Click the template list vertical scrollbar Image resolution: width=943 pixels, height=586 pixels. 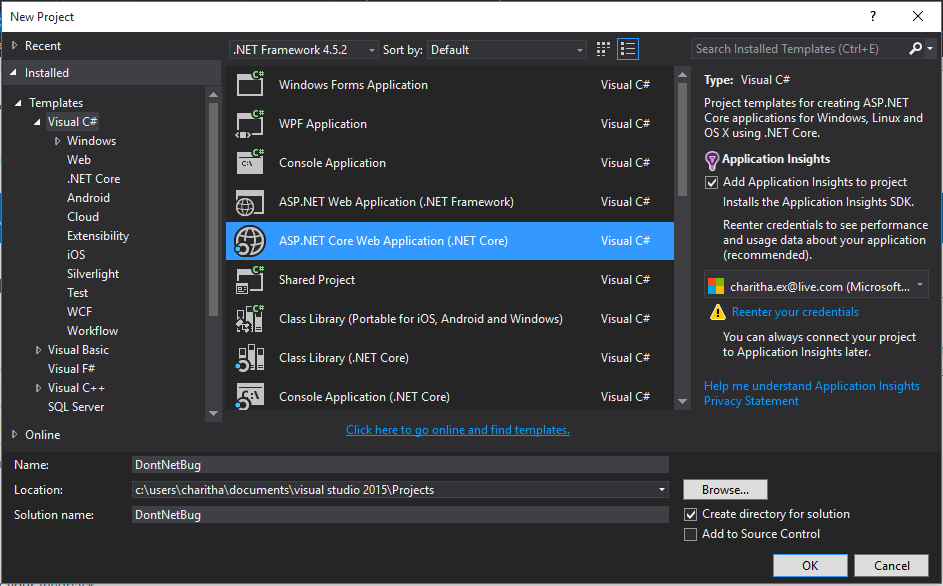tap(683, 240)
